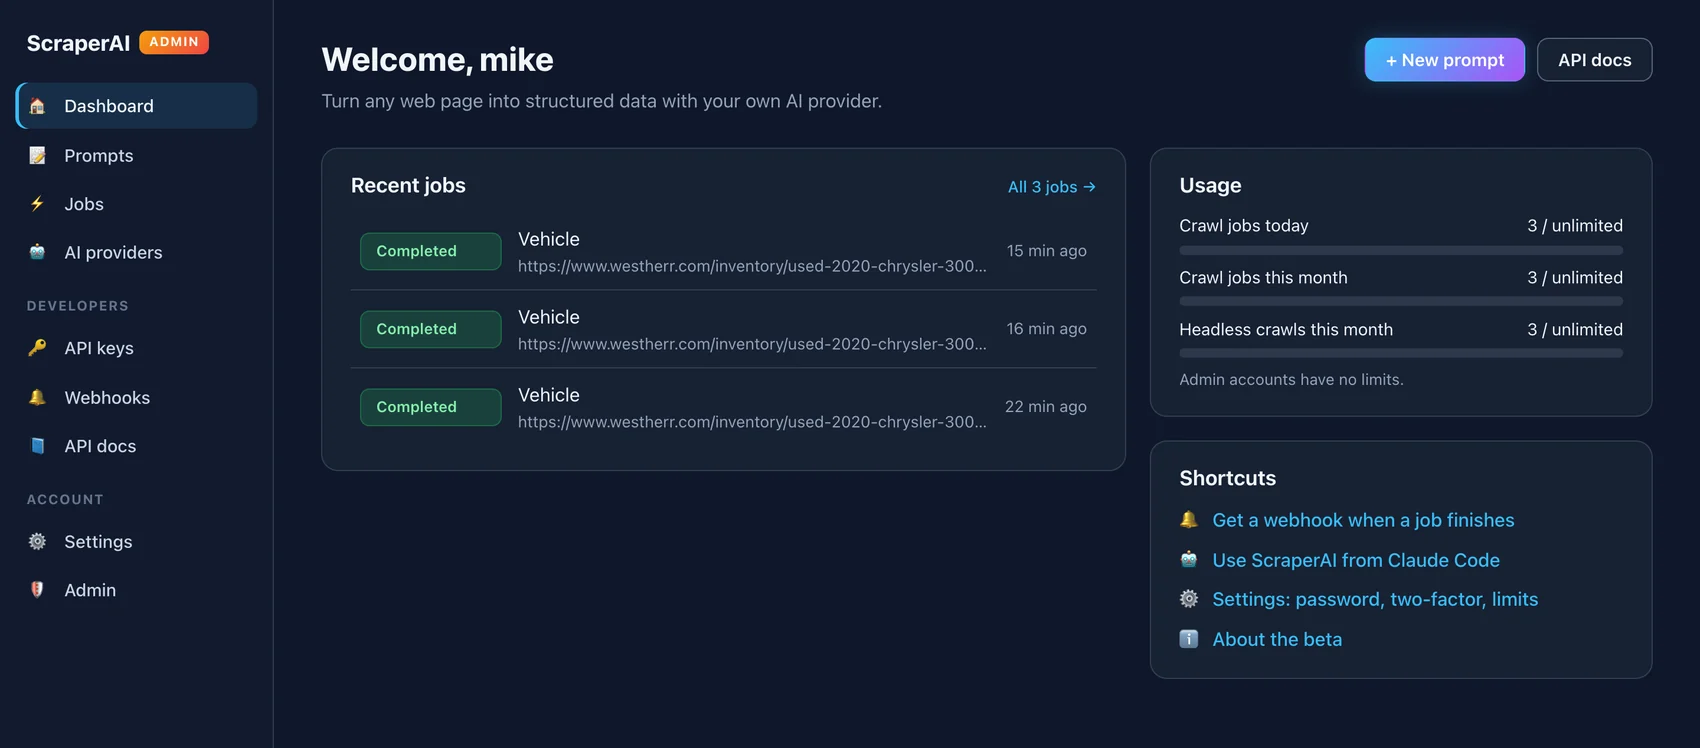Go to Prompts in the sidebar
Viewport: 1700px width, 748px height.
137,155
